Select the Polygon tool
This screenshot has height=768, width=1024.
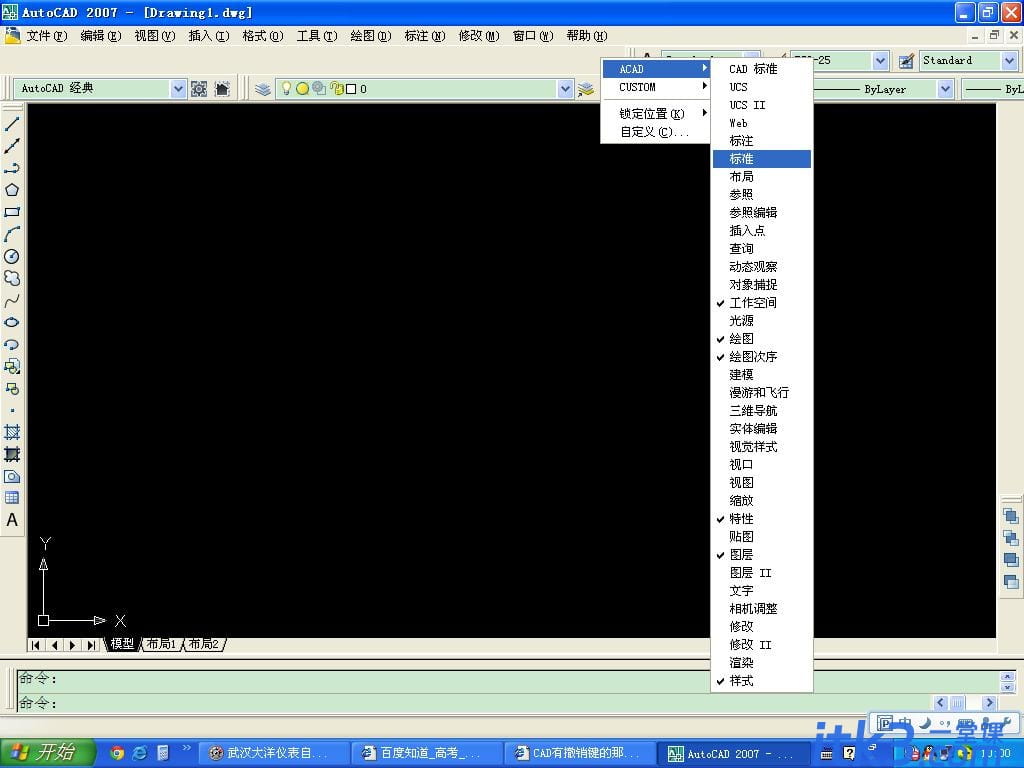click(x=12, y=190)
